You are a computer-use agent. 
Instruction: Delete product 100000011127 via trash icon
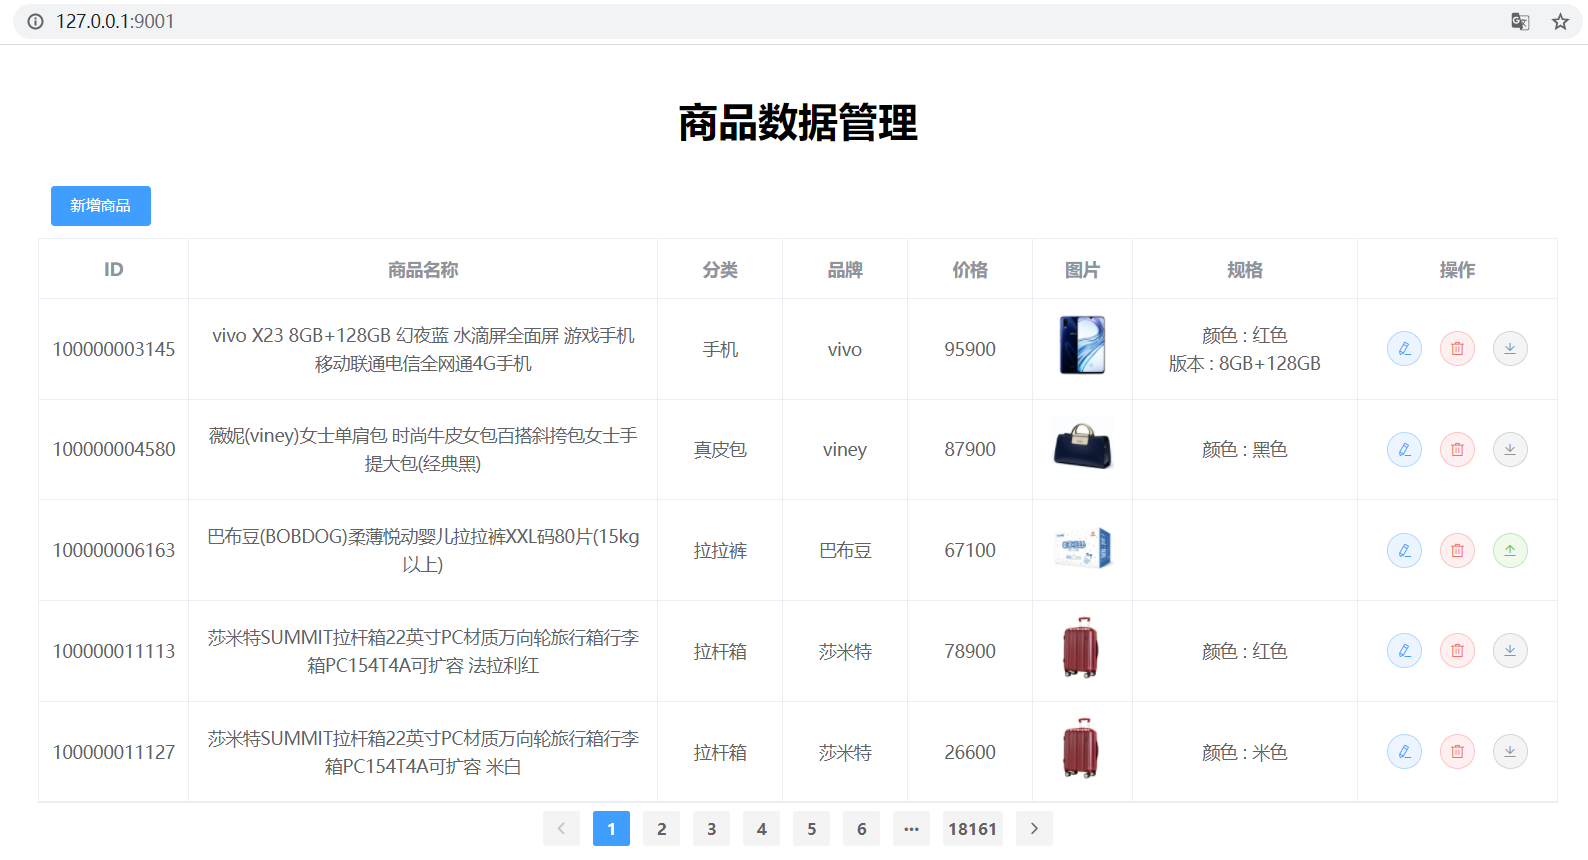[1457, 752]
